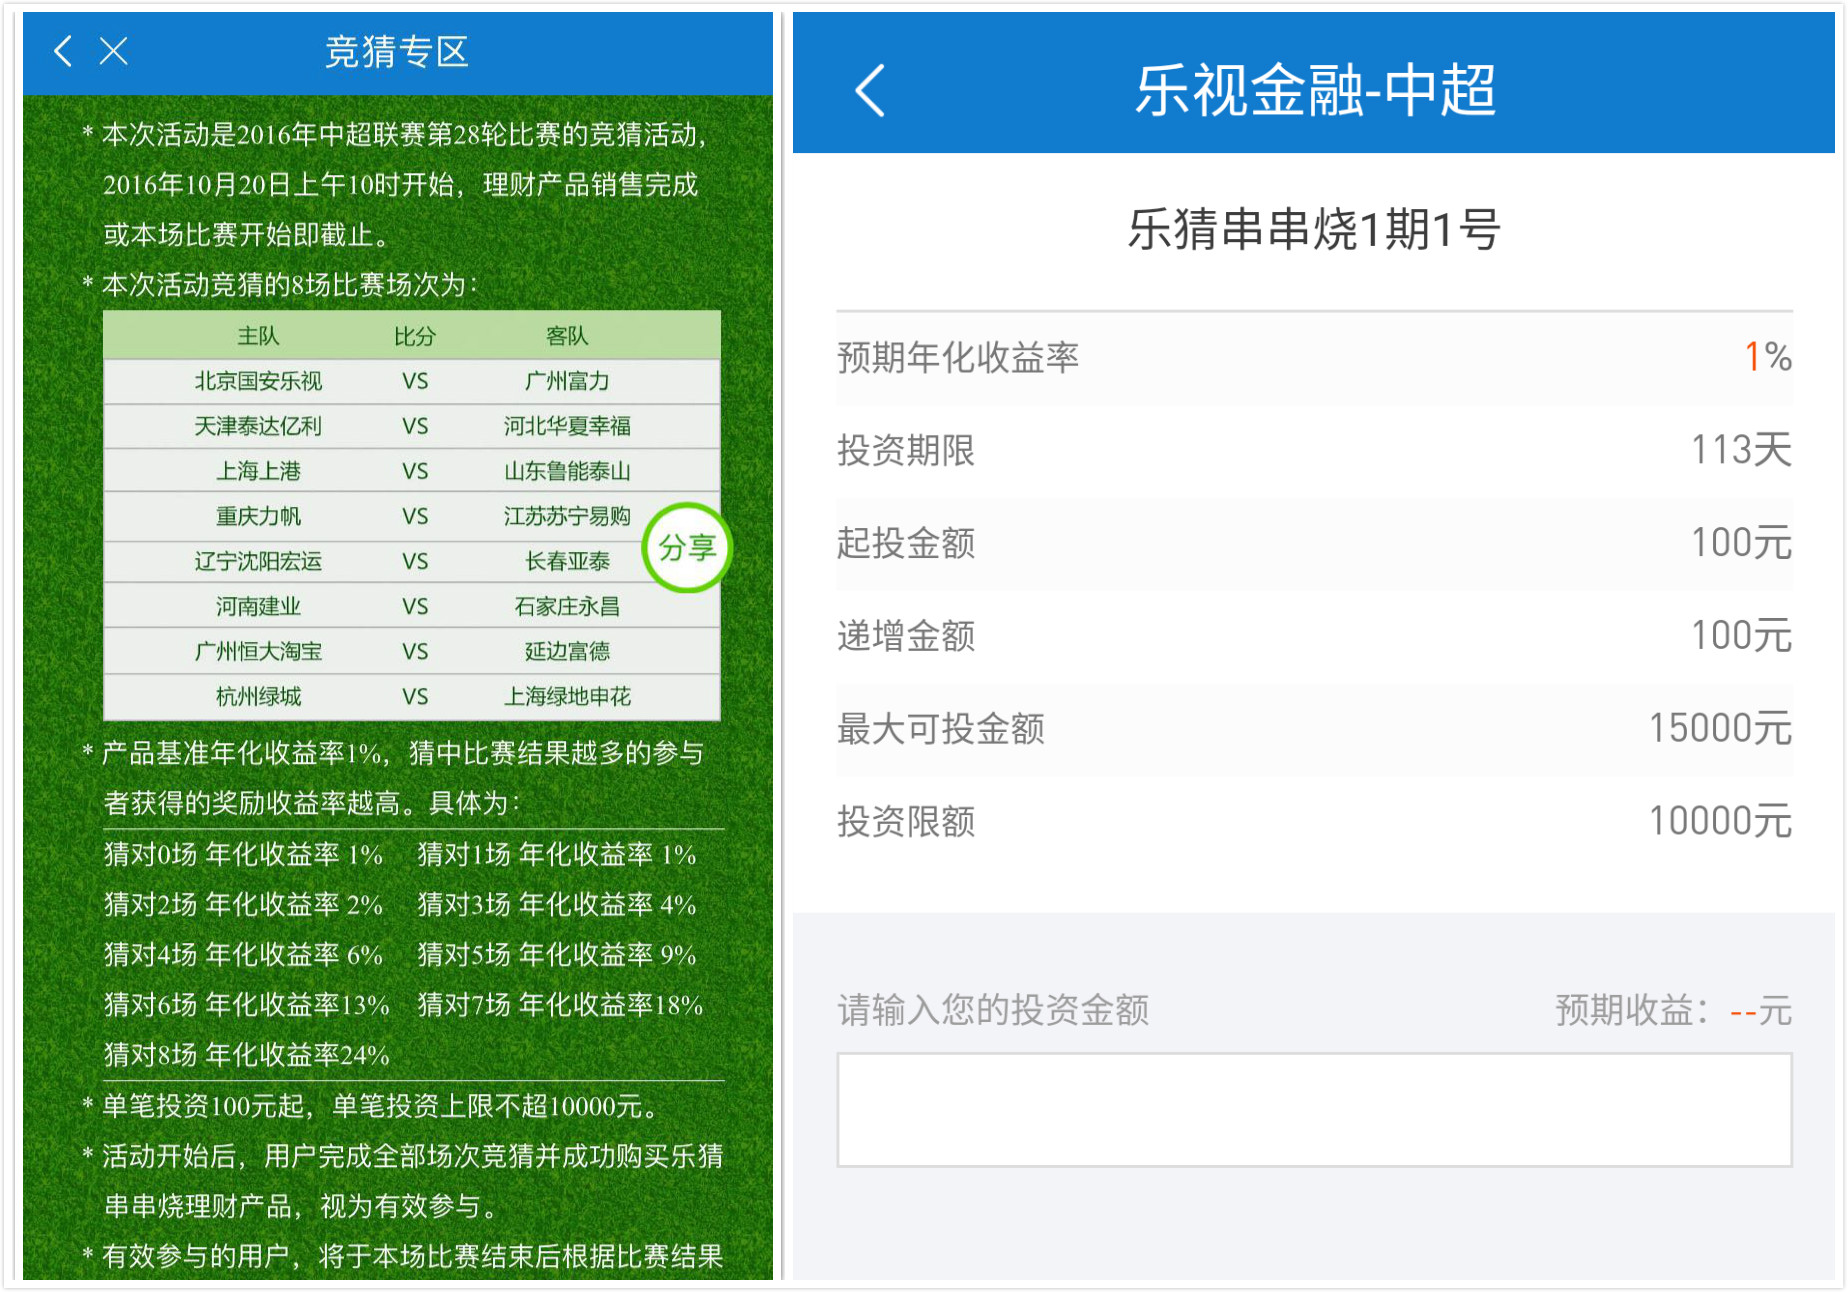Select the 重庆力帆 VS 江苏苏宁易购 row
The image size is (1848, 1292).
click(x=411, y=516)
